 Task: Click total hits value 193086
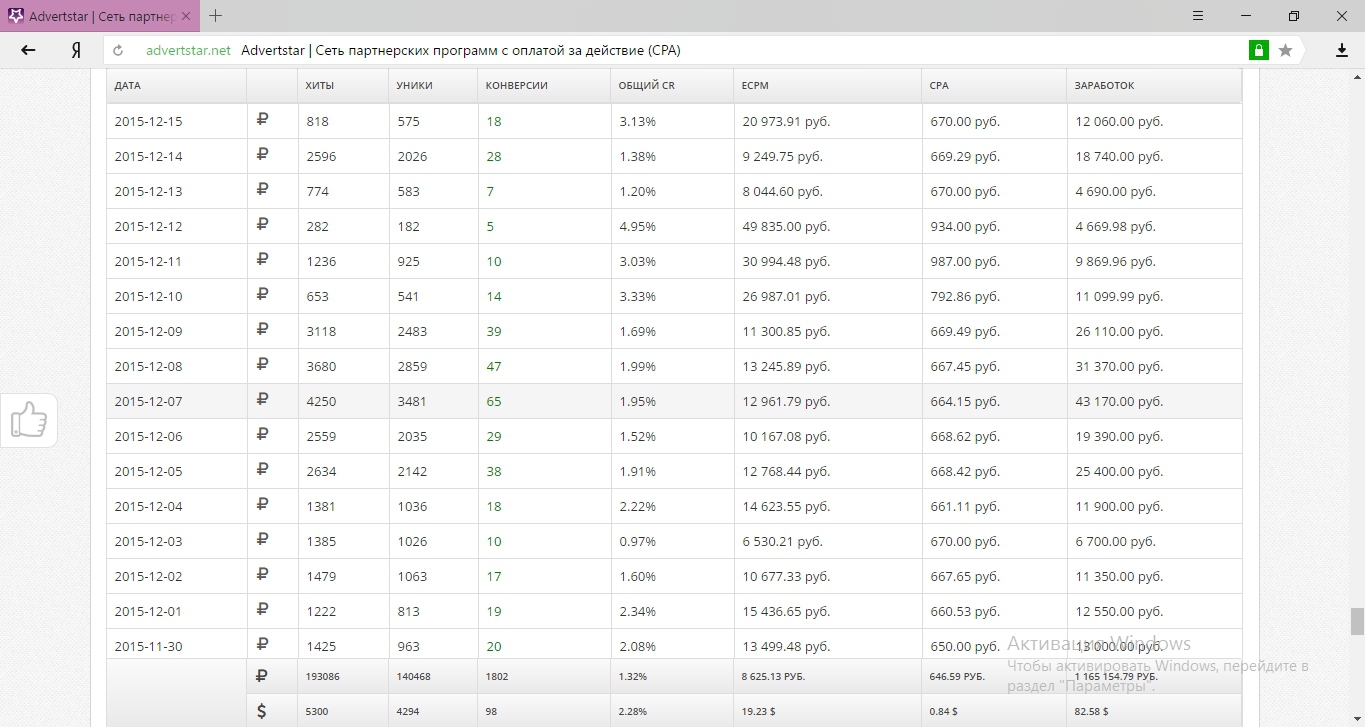pyautogui.click(x=323, y=677)
